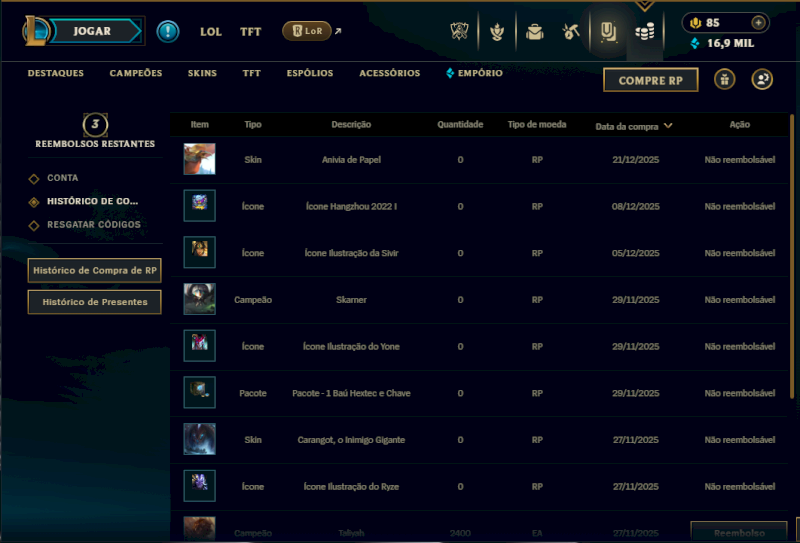Click the Ícone Hangzhou 2022 I thumbnail
This screenshot has height=543, width=800.
tap(199, 205)
